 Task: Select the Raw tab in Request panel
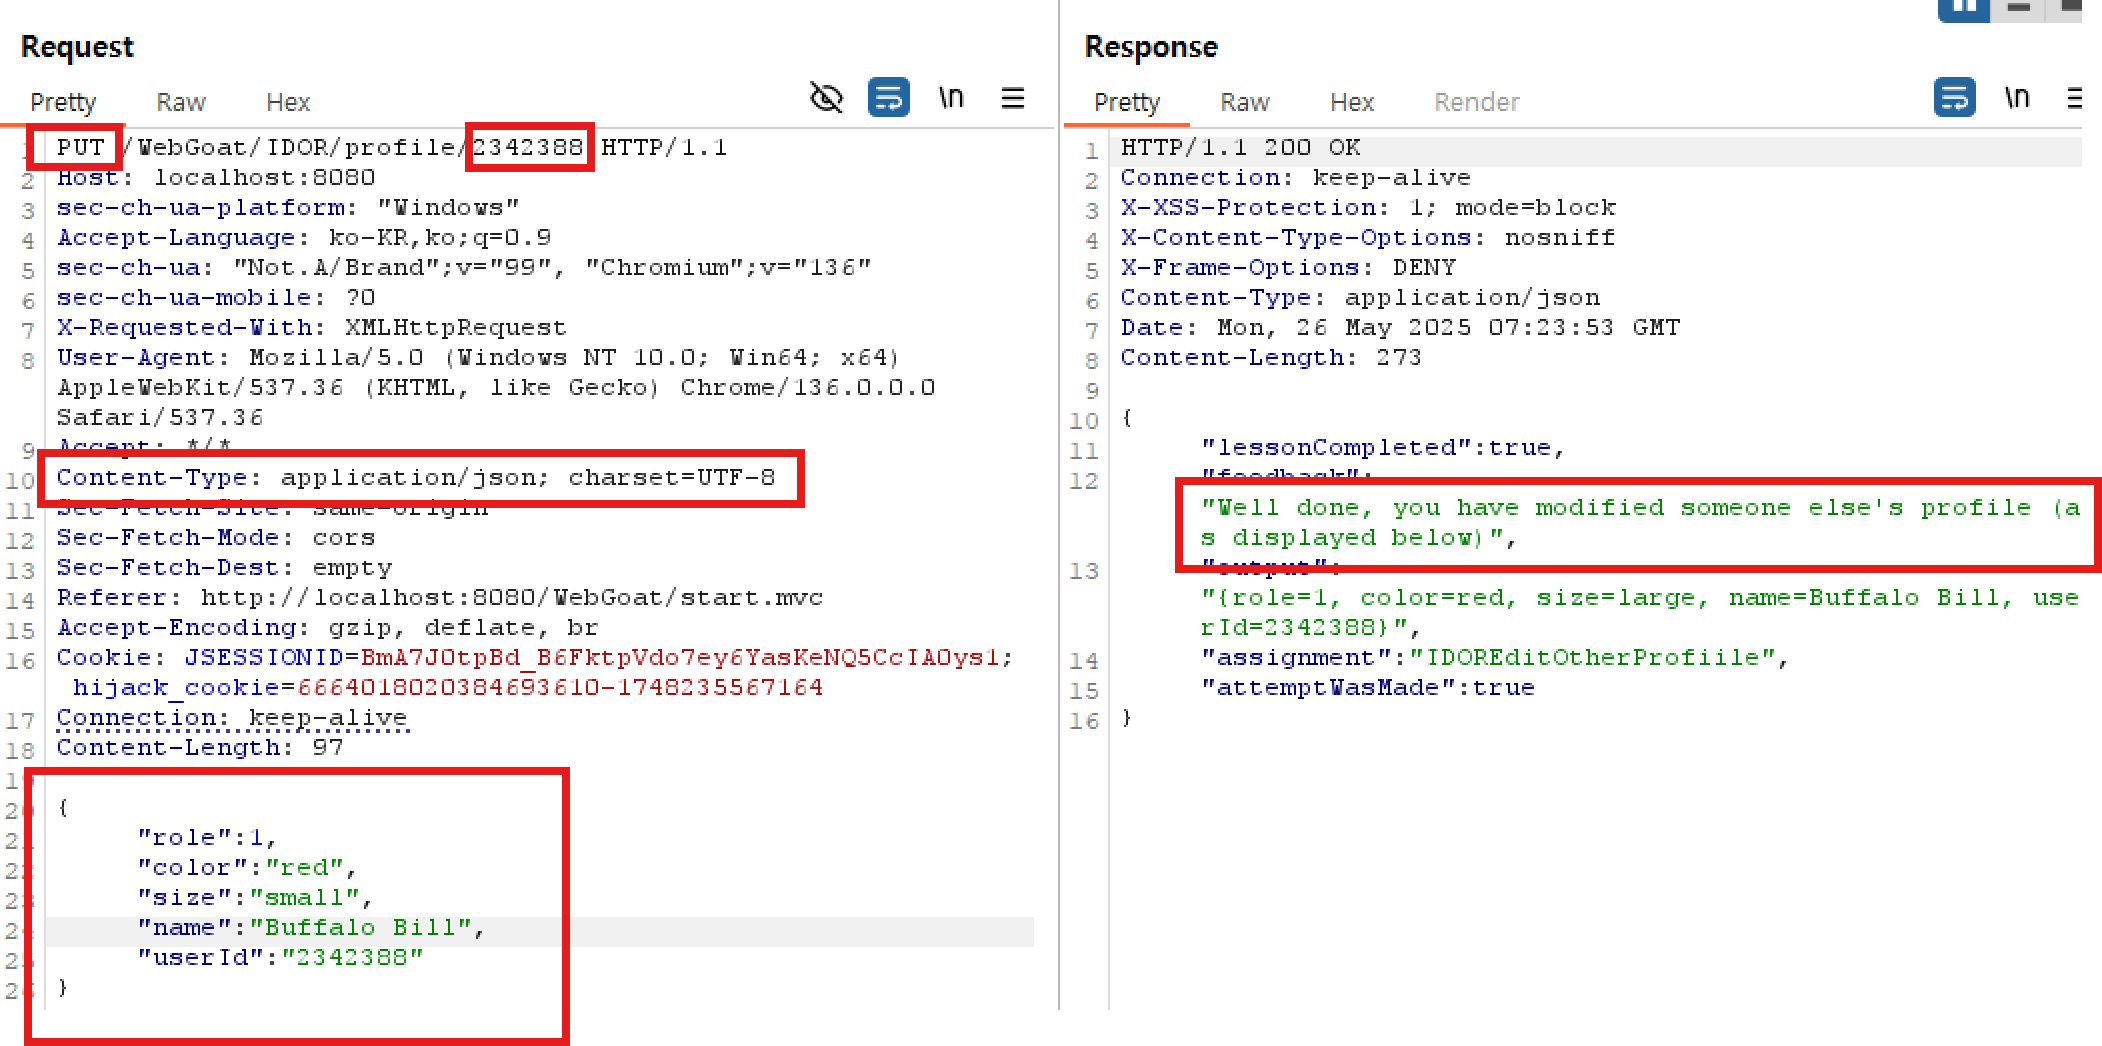coord(180,102)
